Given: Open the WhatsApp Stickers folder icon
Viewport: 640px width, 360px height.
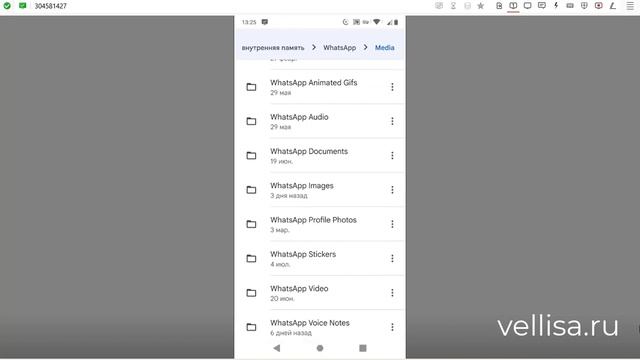Looking at the screenshot, I should [251, 258].
